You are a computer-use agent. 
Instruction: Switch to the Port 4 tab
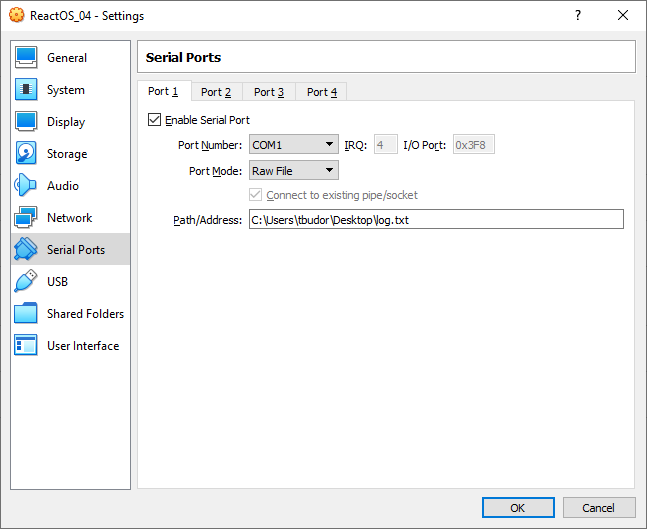(x=322, y=92)
